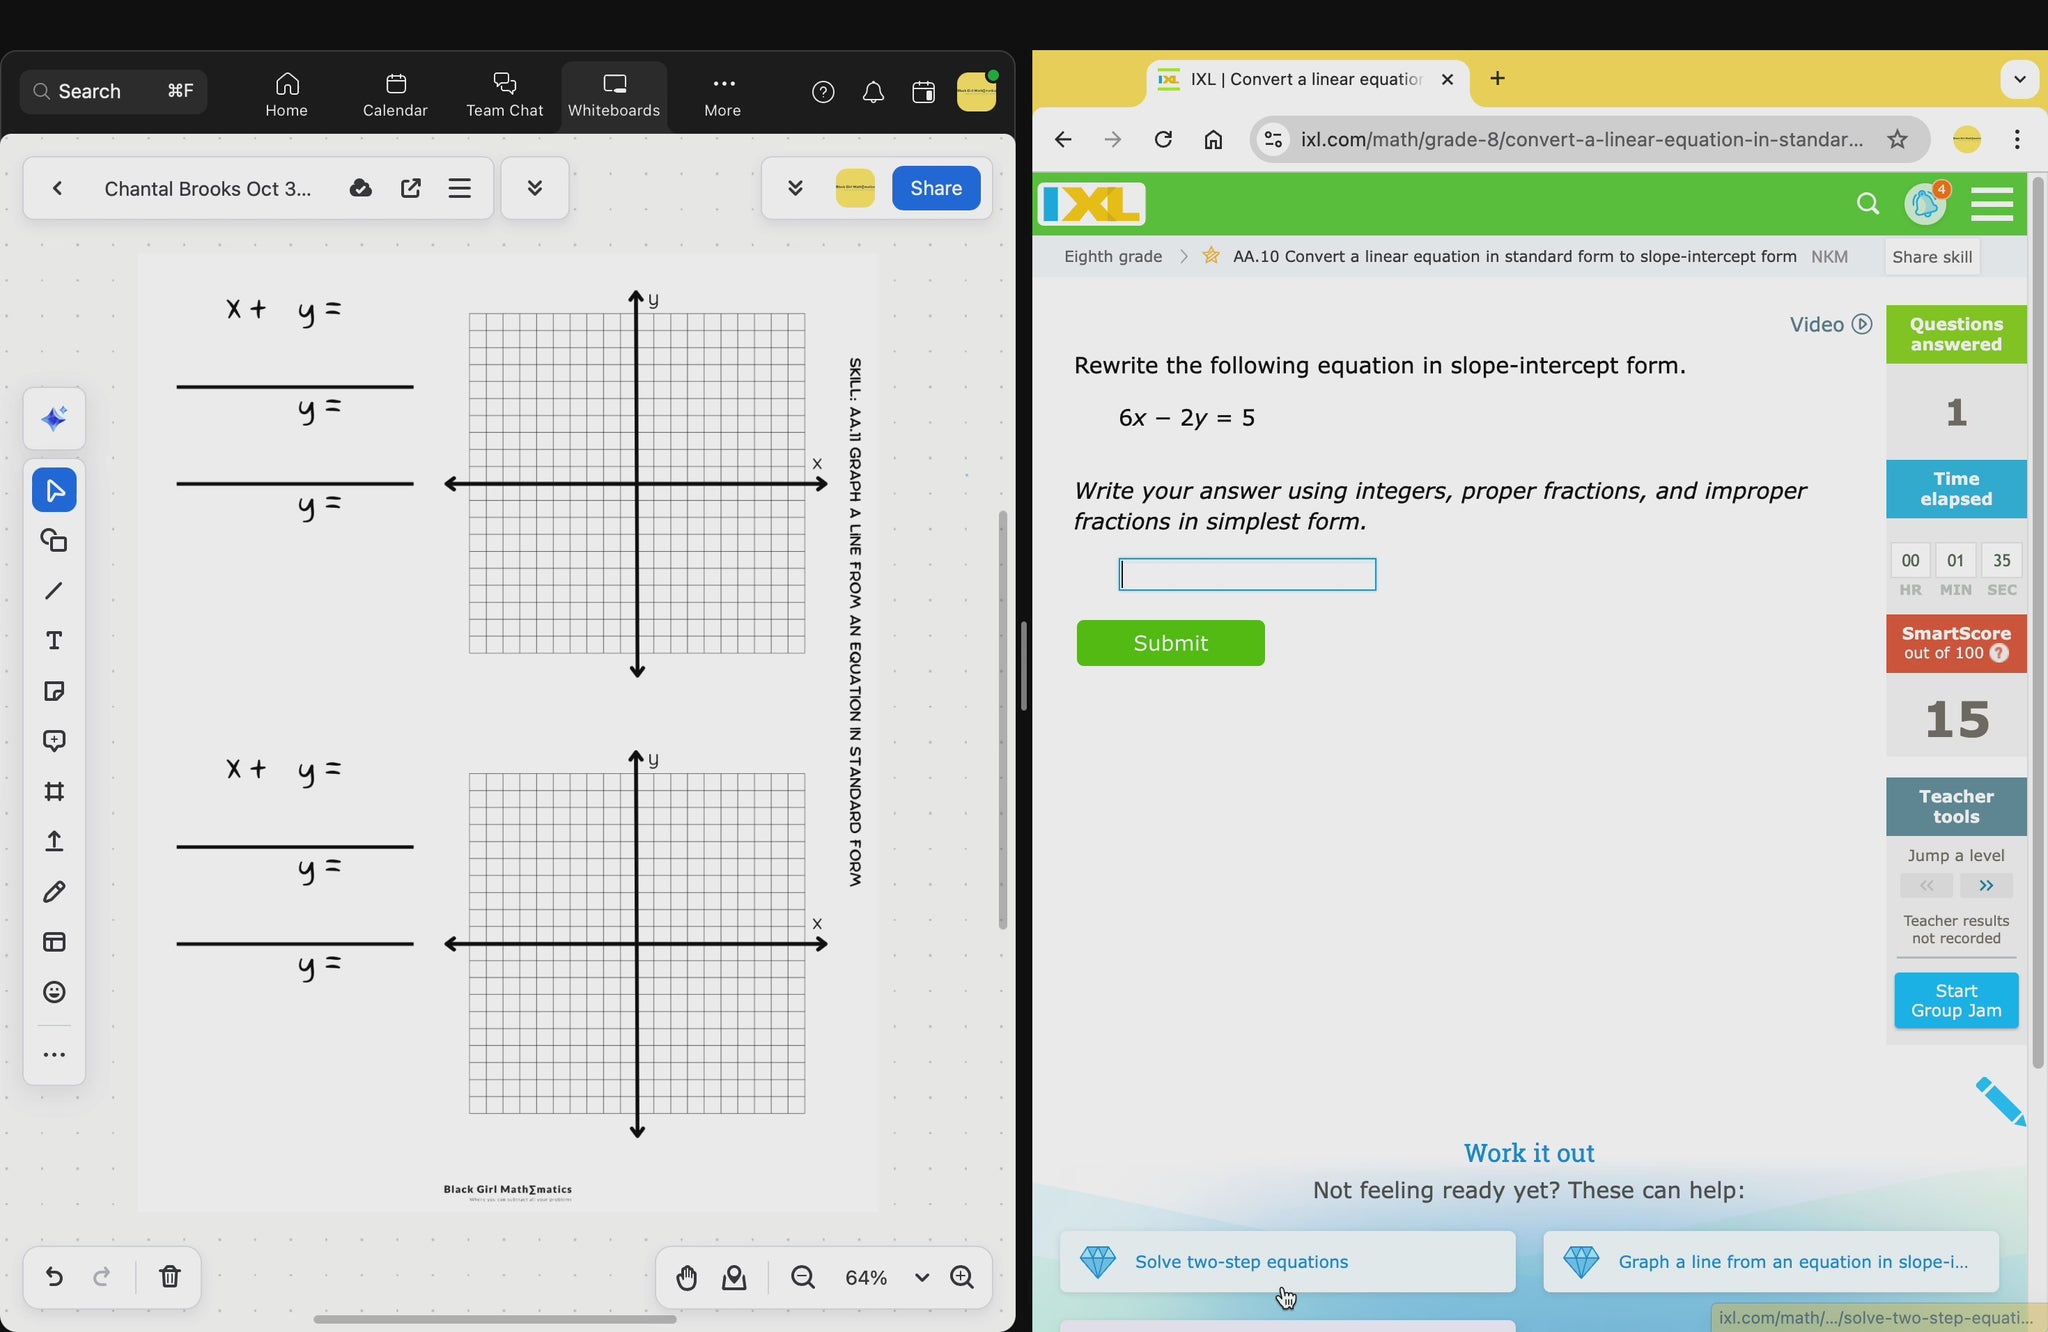2048x1332 pixels.
Task: Click the answer input field
Action: pos(1247,574)
